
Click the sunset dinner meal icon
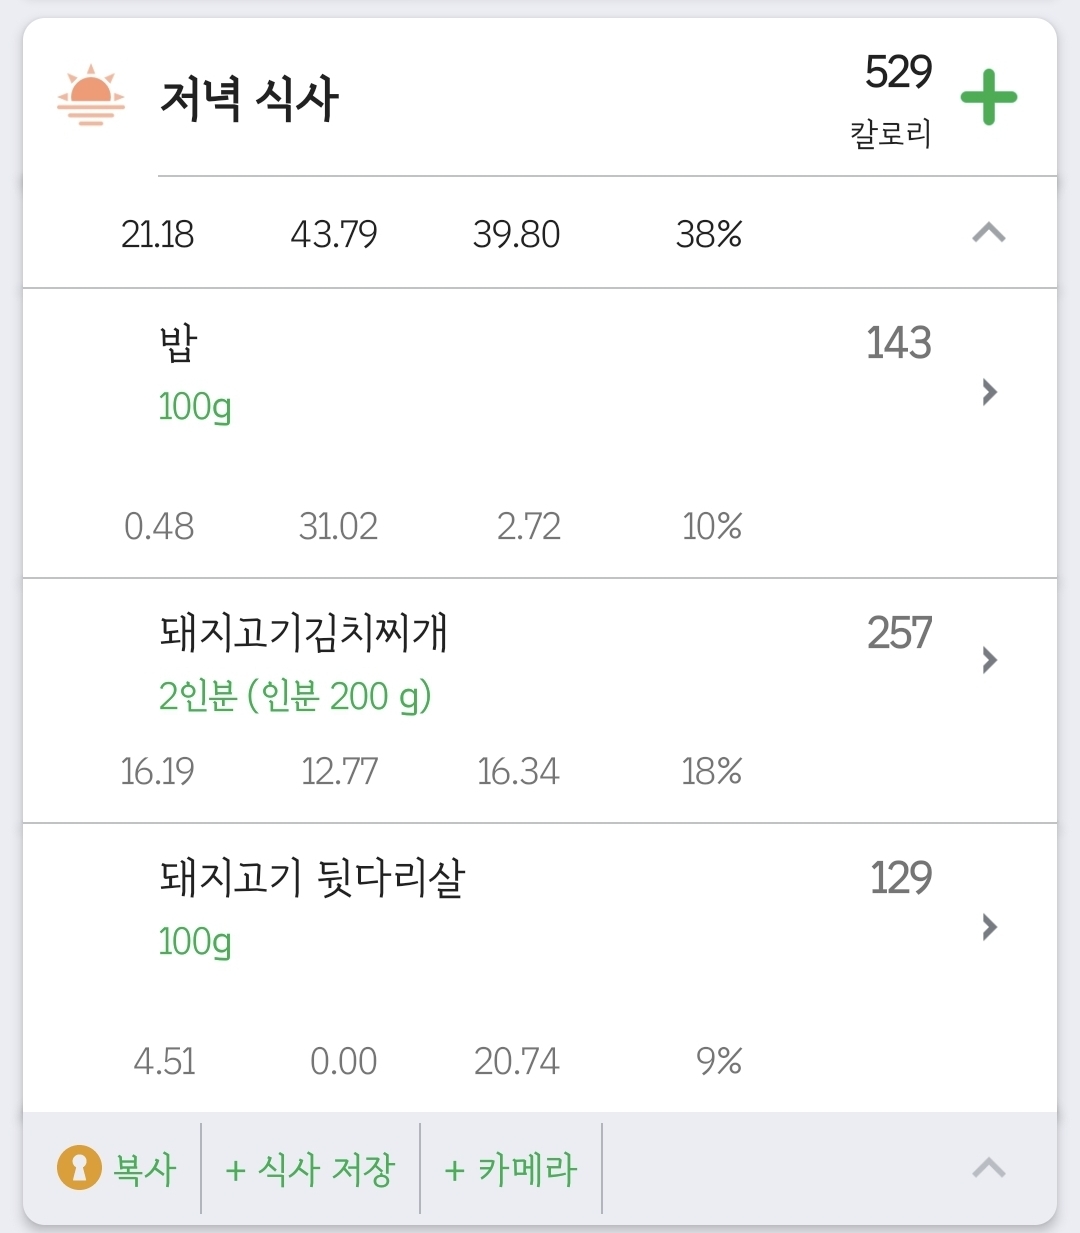(91, 97)
